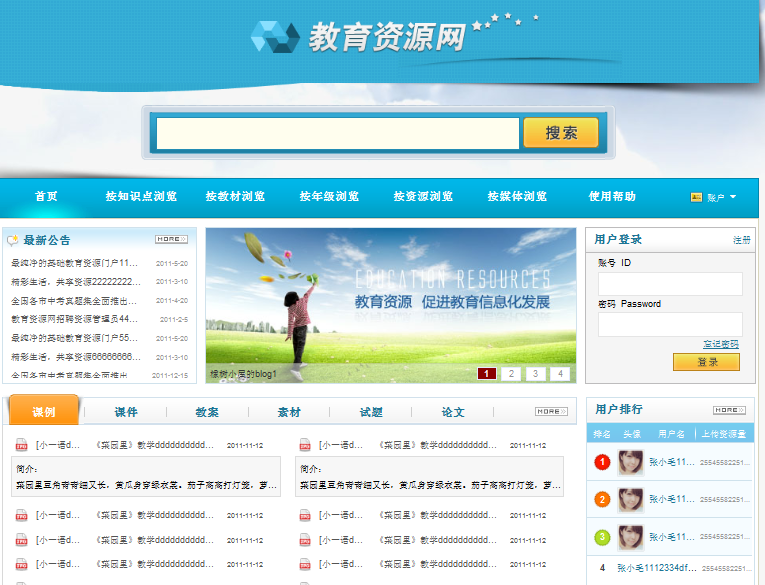Click the 密码 Password input field

click(x=670, y=324)
